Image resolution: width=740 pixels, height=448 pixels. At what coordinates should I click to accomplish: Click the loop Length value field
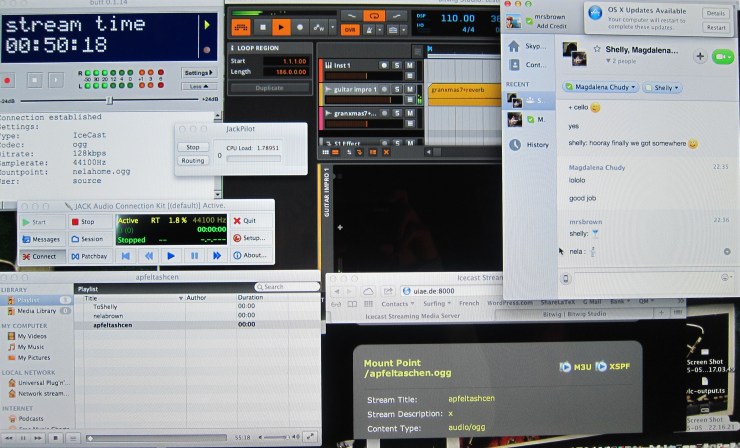[x=286, y=72]
